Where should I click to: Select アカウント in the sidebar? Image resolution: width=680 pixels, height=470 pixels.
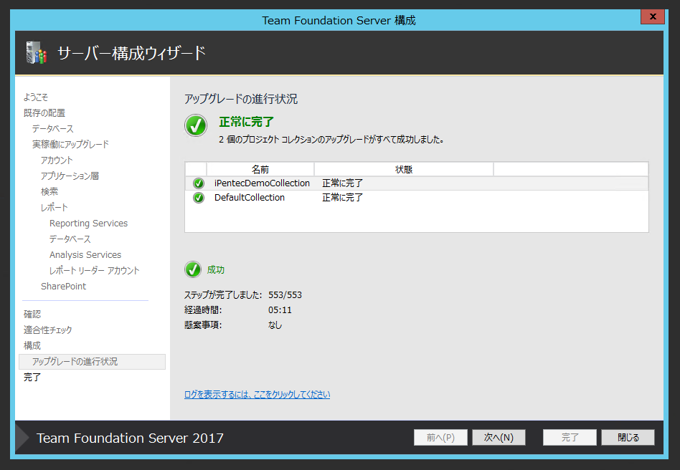pyautogui.click(x=57, y=160)
